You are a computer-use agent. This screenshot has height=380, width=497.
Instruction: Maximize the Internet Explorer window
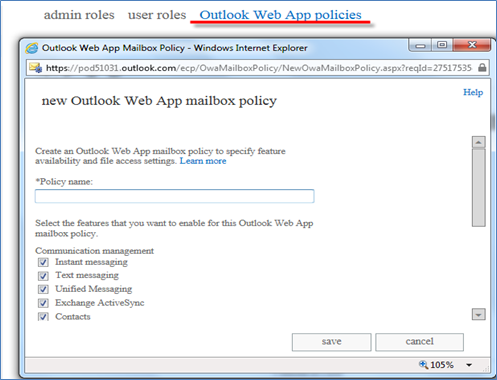pyautogui.click(x=442, y=45)
